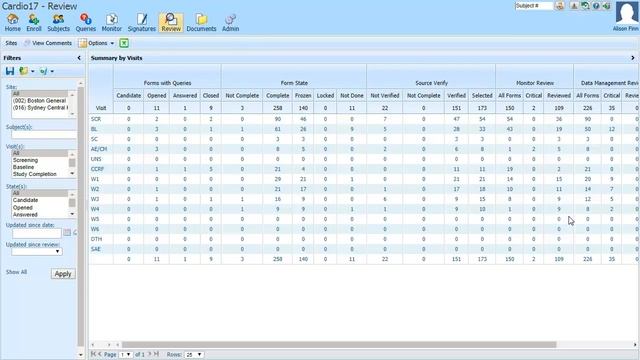Open the Monitor module
The image size is (640, 360).
click(x=111, y=22)
